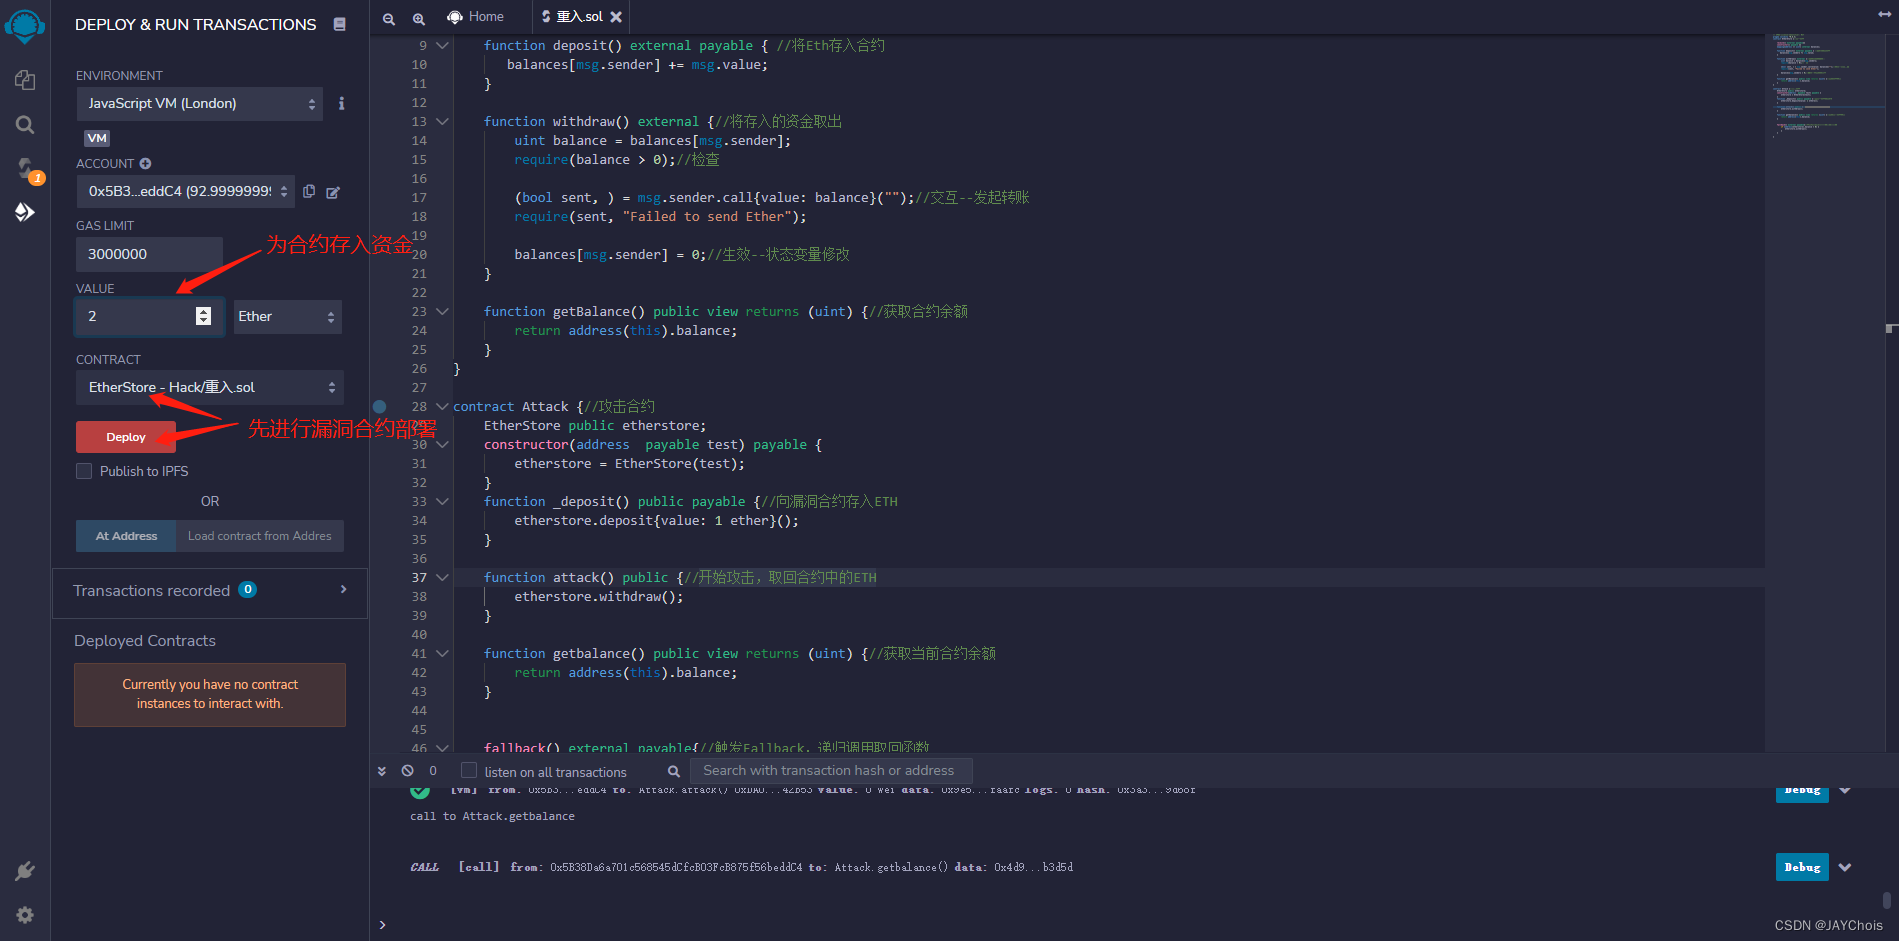
Task: Enable listen on all transactions
Action: tap(469, 770)
